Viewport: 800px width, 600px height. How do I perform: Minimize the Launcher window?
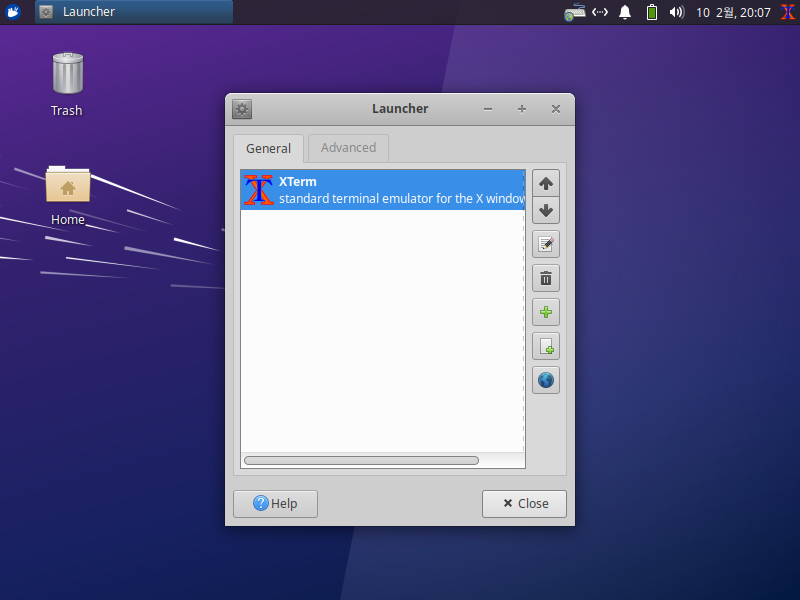(488, 109)
